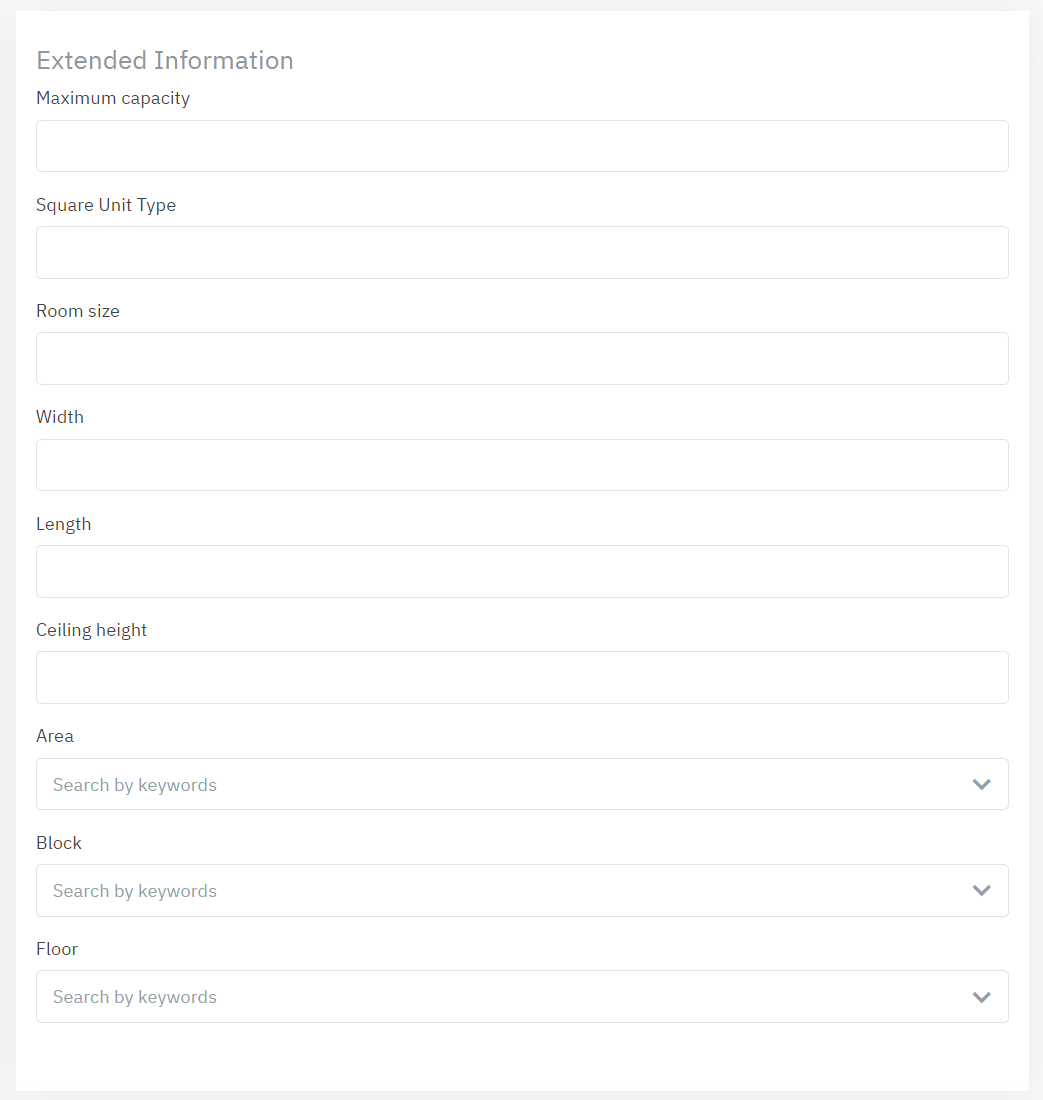Click the 'Square Unit Type' label text
This screenshot has width=1043, height=1100.
(x=106, y=205)
